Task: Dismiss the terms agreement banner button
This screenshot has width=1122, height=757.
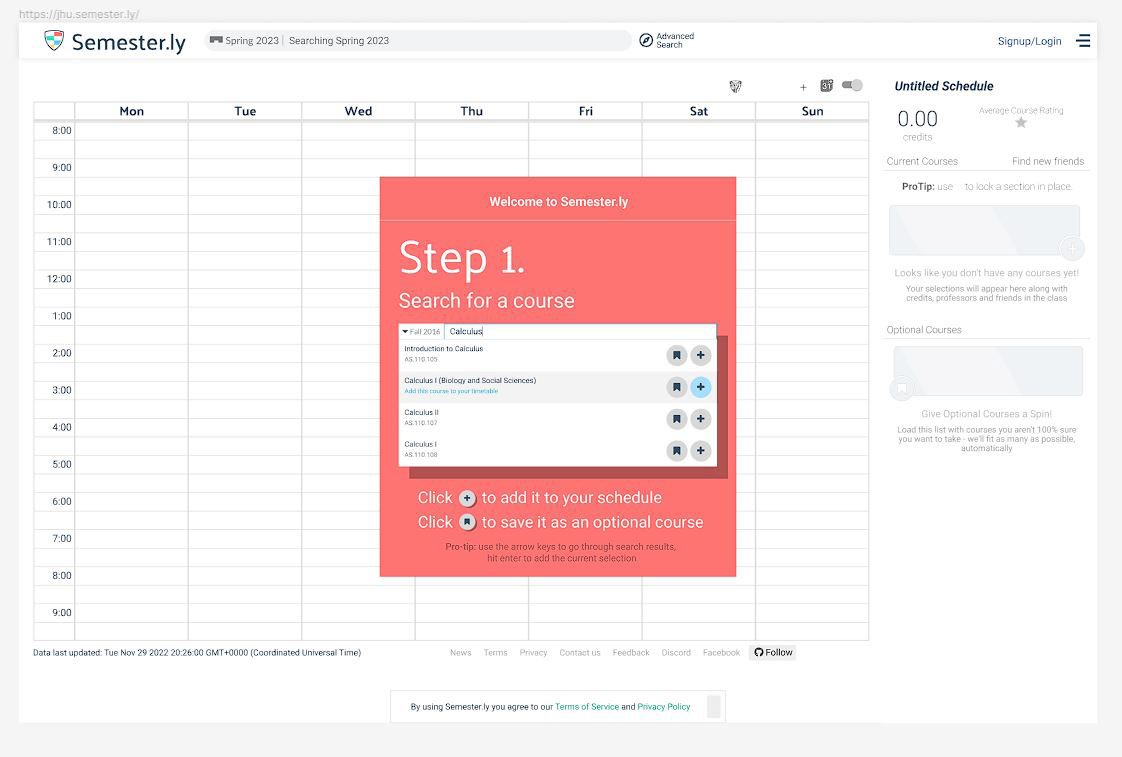Action: [713, 706]
